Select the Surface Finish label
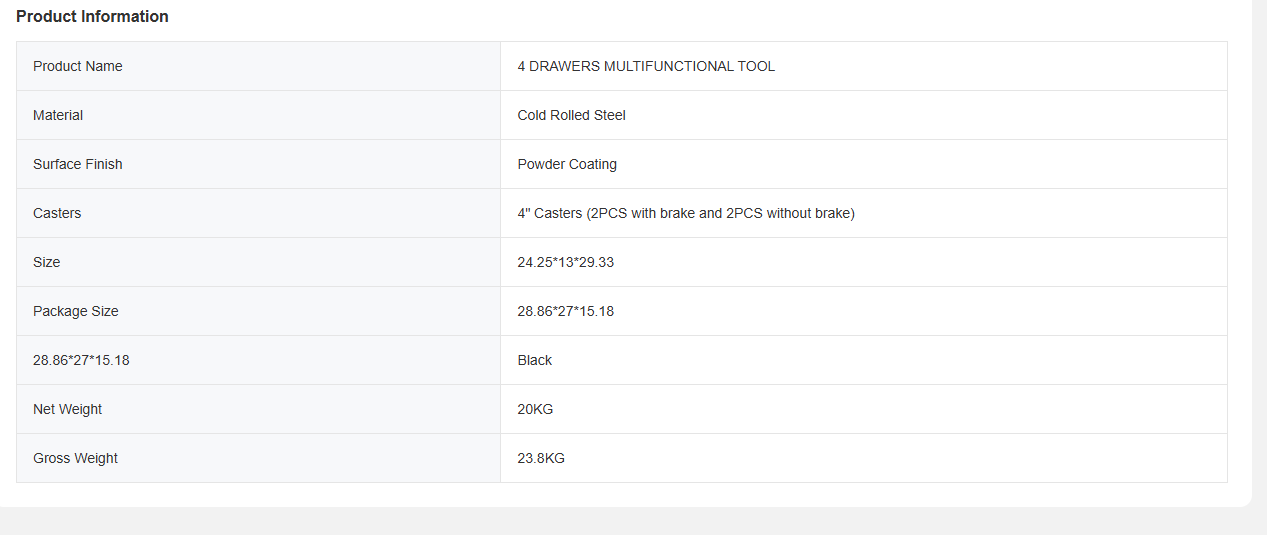The height and width of the screenshot is (535, 1267). [78, 164]
